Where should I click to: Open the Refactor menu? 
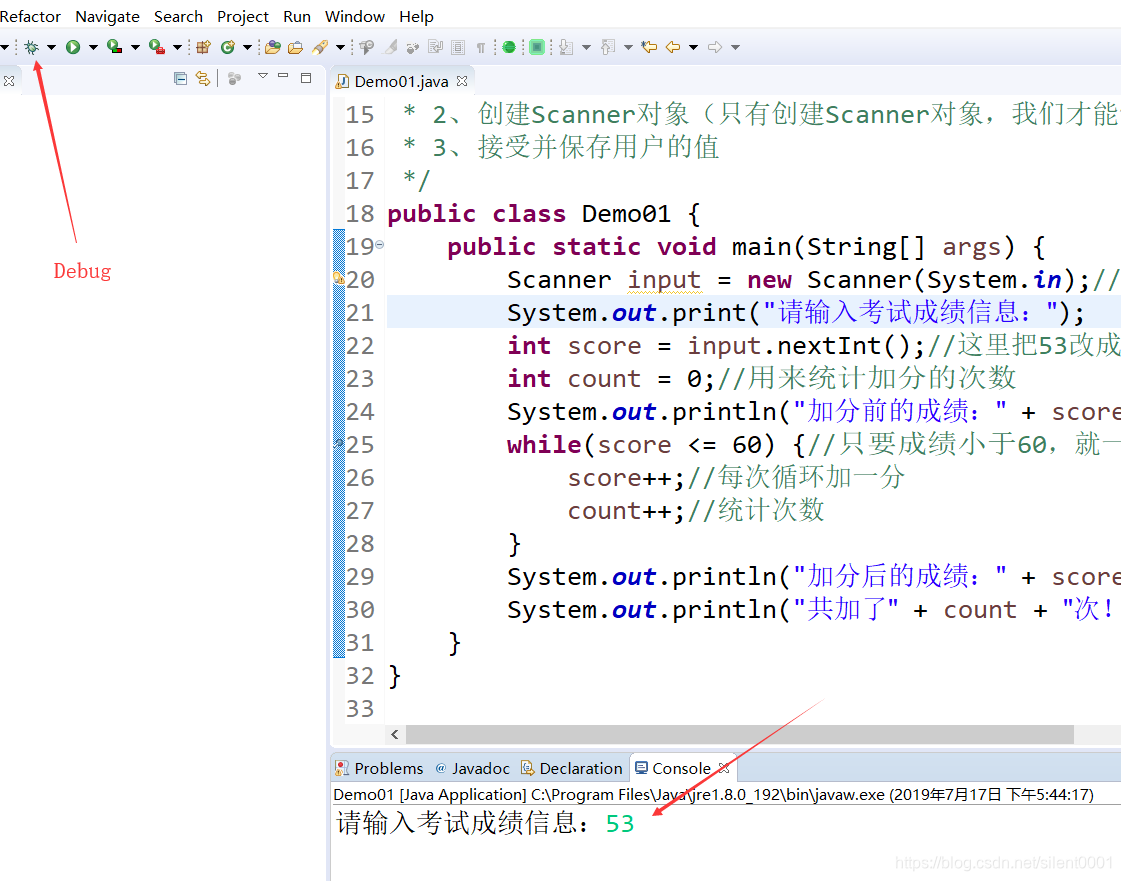[30, 16]
